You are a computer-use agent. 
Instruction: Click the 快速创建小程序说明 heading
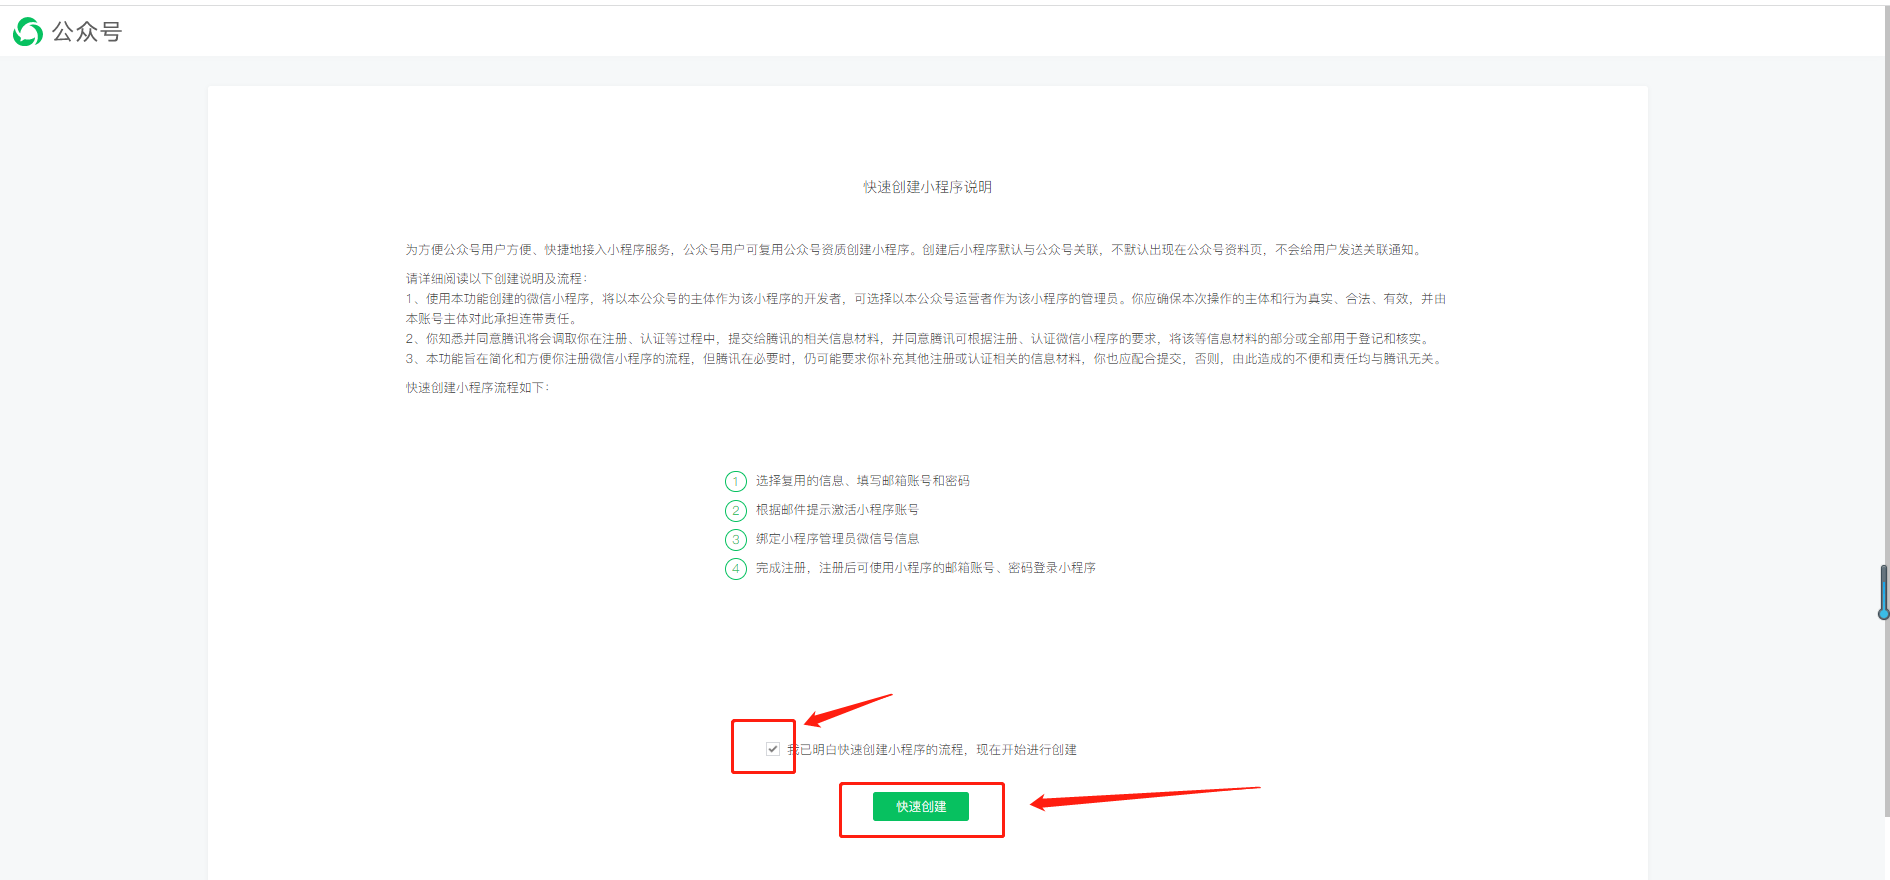pos(927,187)
